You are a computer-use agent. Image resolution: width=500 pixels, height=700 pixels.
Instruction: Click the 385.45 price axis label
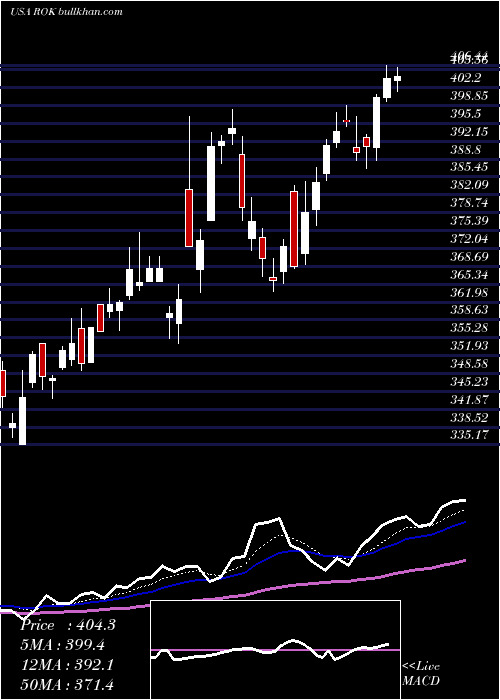tap(469, 167)
